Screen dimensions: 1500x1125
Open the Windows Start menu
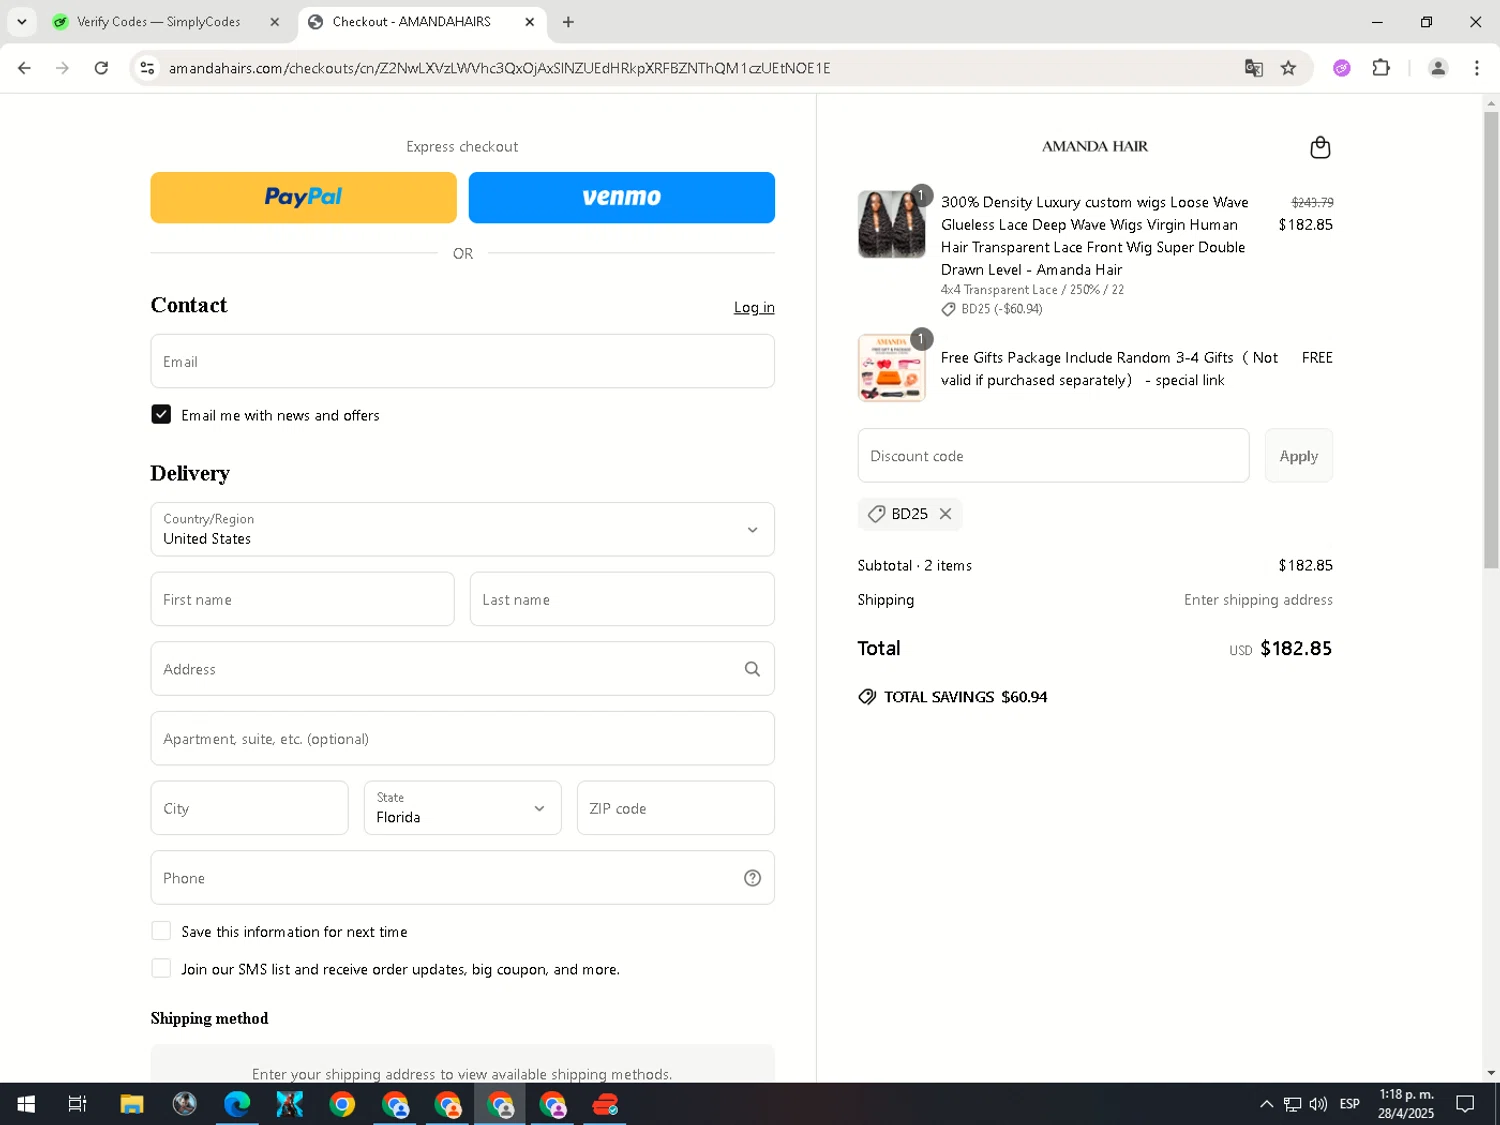pos(26,1104)
